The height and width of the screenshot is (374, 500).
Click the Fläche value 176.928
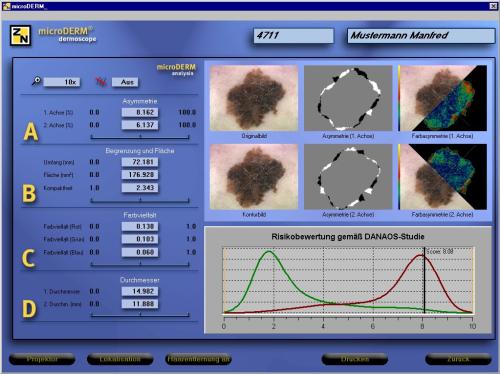click(140, 175)
